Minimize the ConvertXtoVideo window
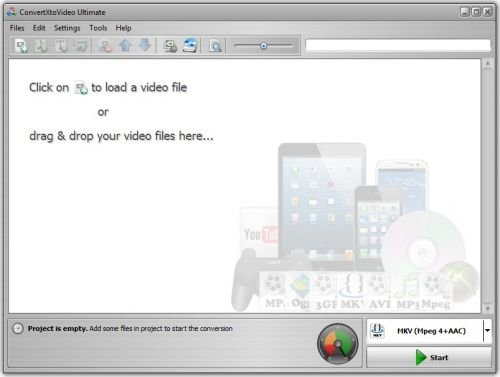 coord(465,12)
